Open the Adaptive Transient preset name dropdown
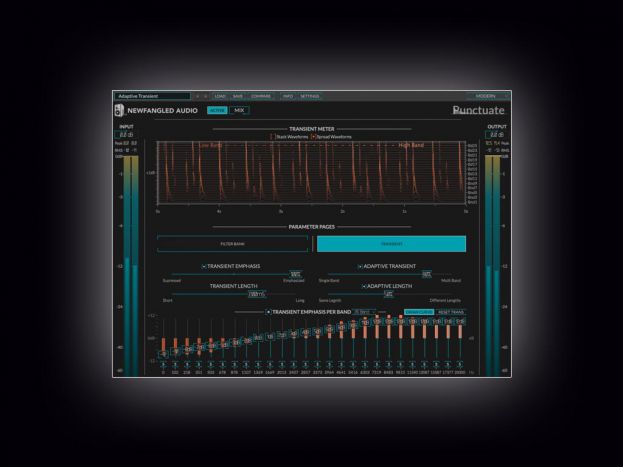The image size is (623, 467). pyautogui.click(x=153, y=96)
